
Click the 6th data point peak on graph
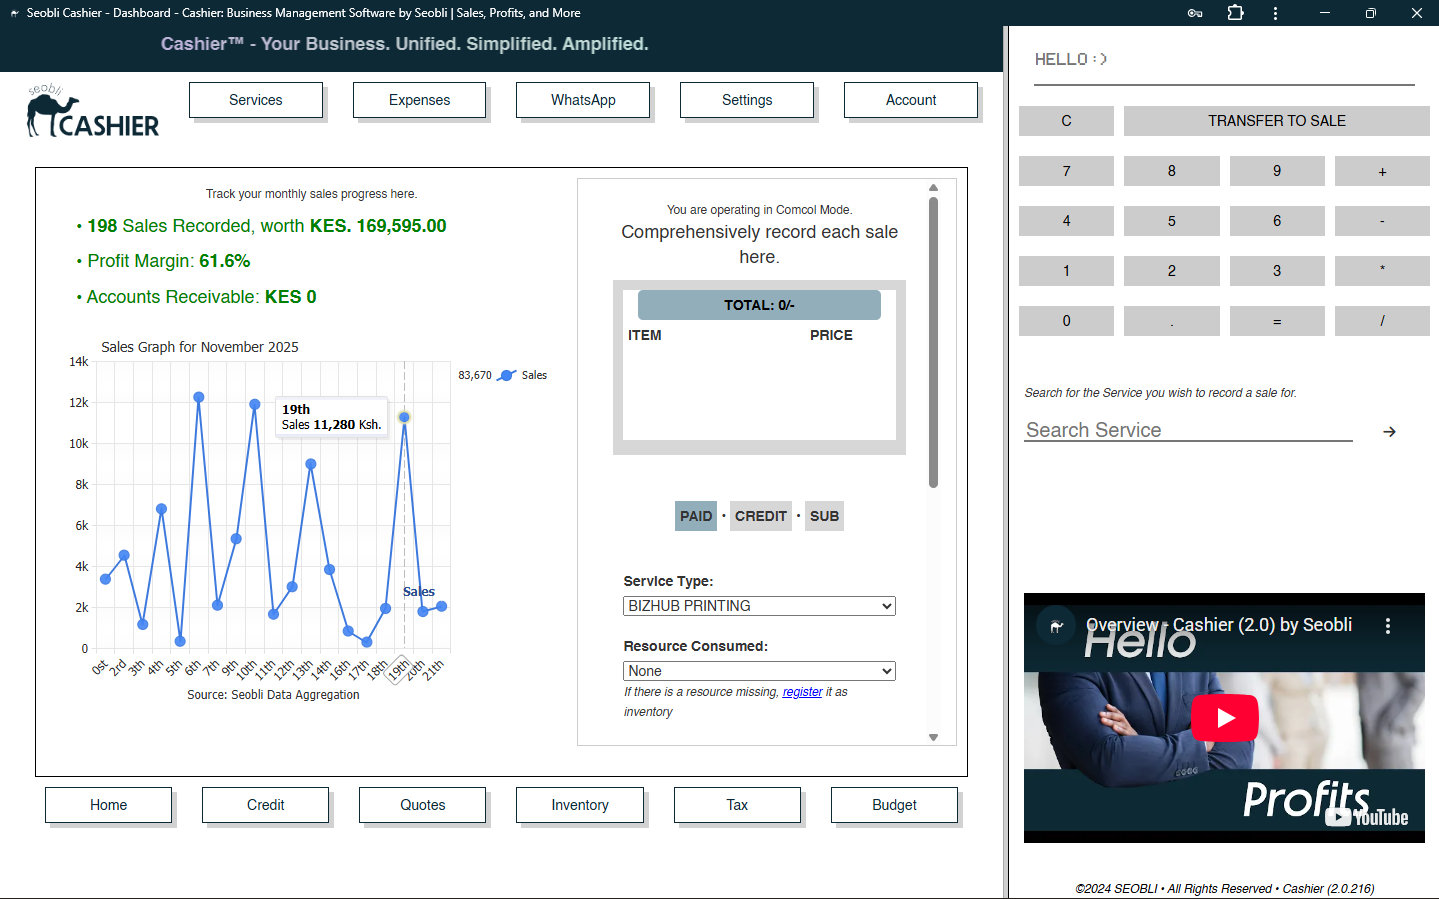[x=199, y=397]
